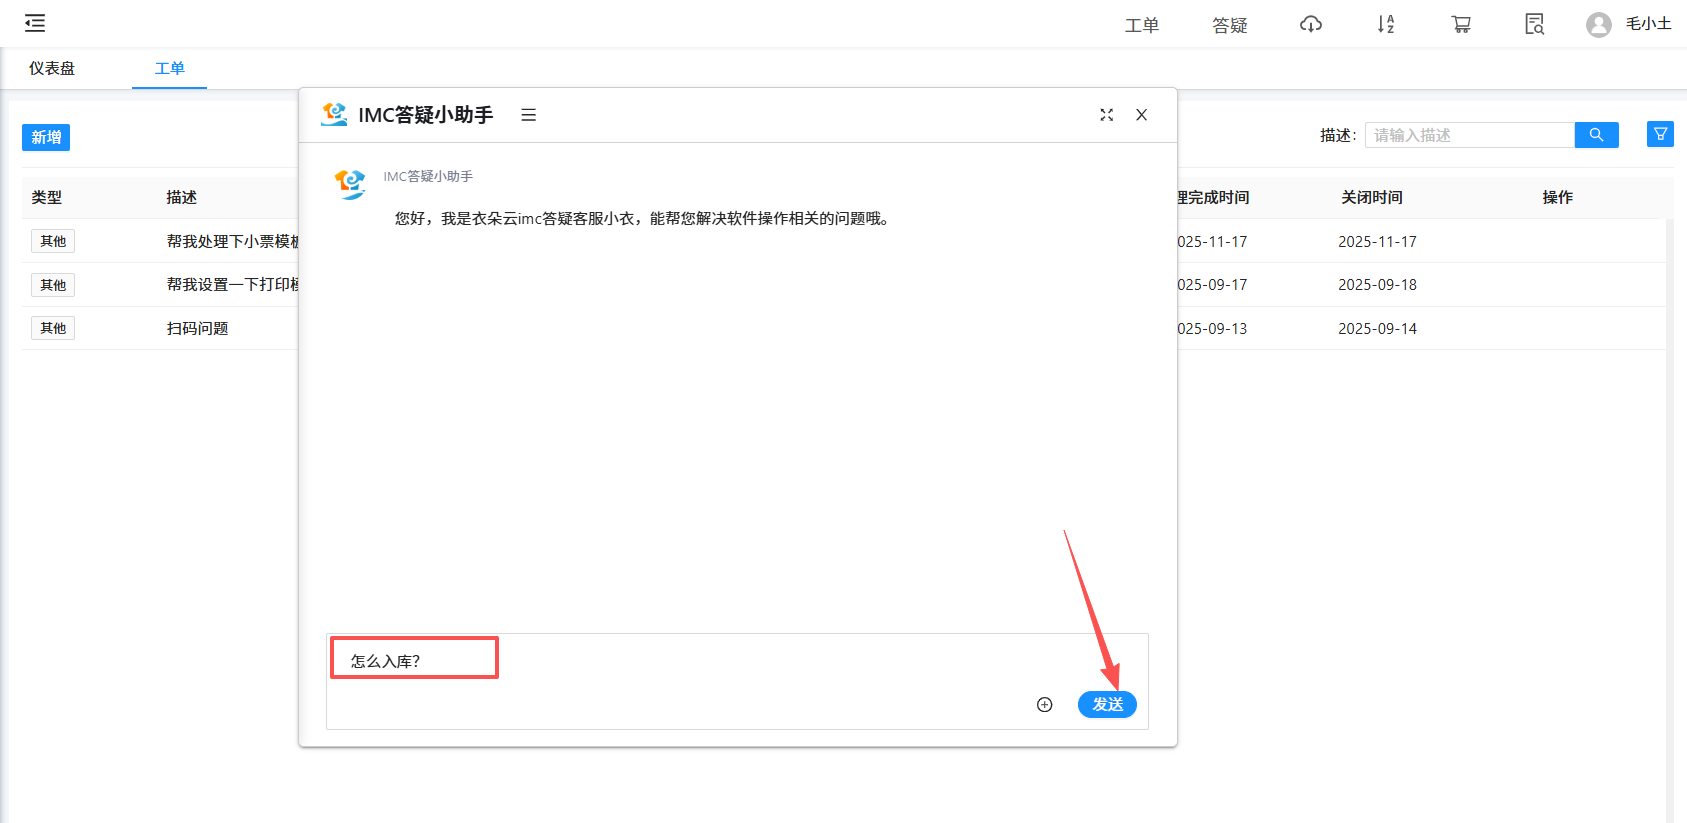
Task: Click the user avatar icon
Action: [x=1599, y=25]
